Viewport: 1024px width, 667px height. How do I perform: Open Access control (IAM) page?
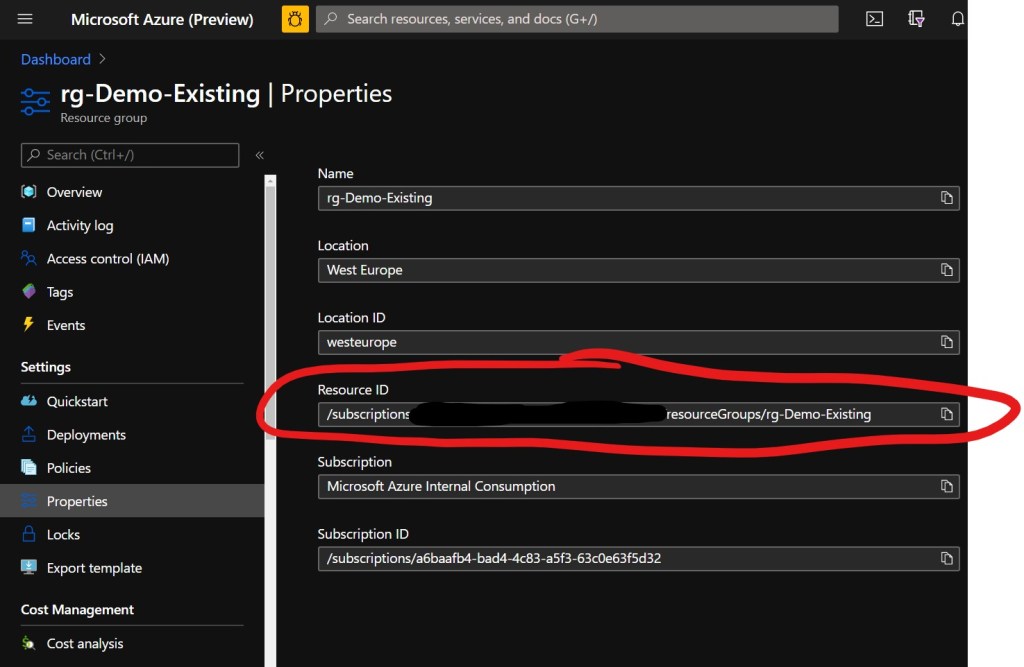click(x=107, y=259)
